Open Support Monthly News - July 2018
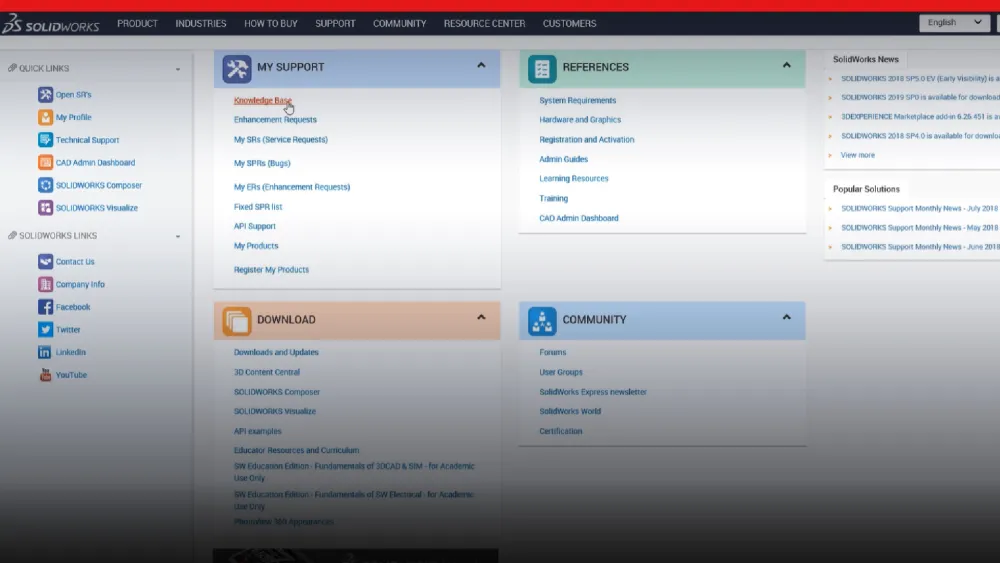The image size is (1000, 563). coord(919,208)
